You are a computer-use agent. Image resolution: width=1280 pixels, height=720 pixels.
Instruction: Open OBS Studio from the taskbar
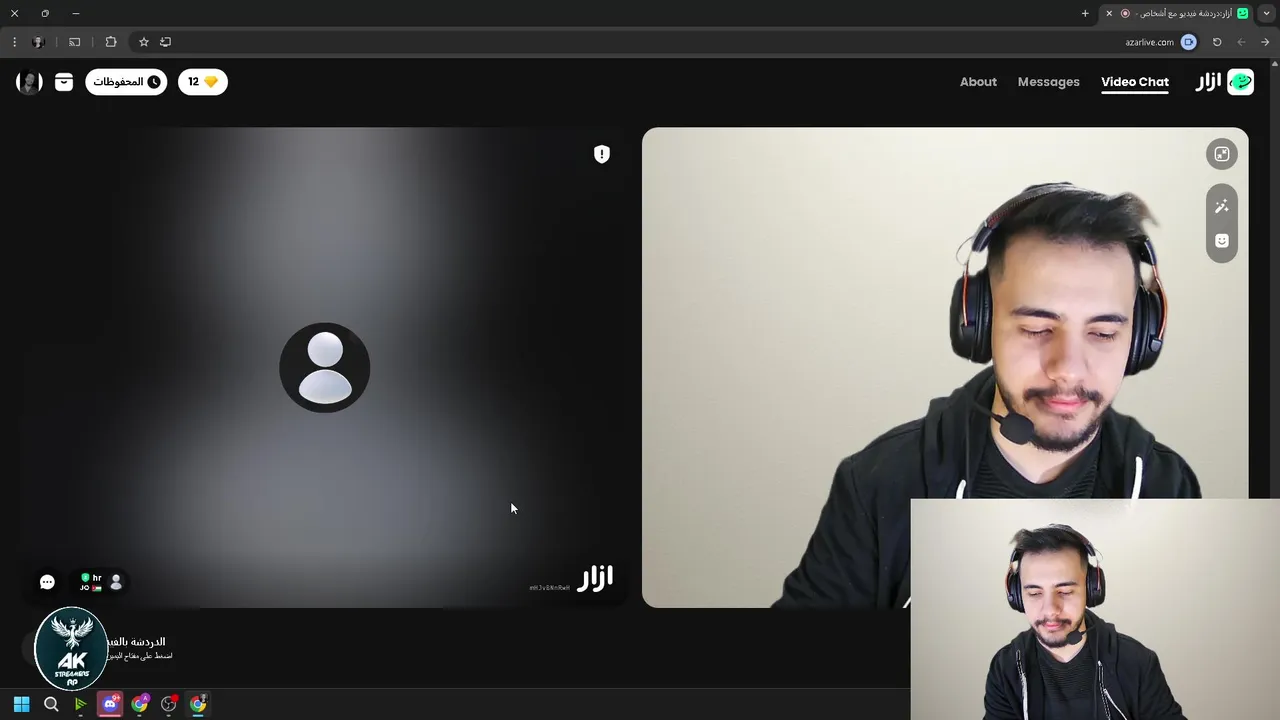[169, 704]
